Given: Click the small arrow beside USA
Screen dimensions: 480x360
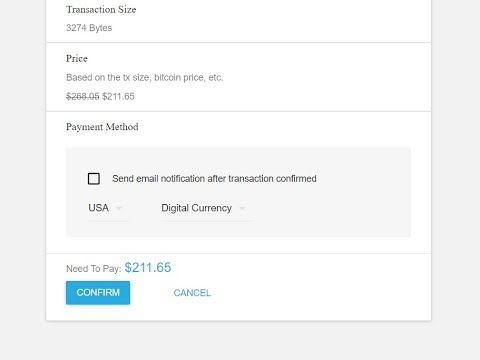Looking at the screenshot, I should click(118, 208).
